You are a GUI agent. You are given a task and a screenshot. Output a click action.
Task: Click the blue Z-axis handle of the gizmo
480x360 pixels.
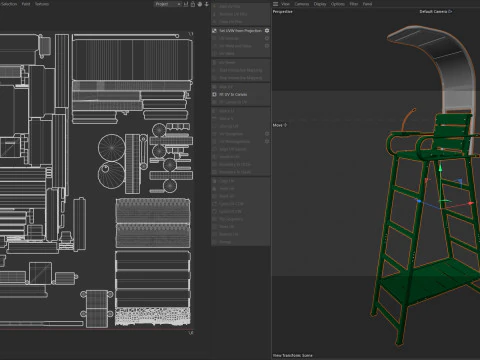click(419, 201)
